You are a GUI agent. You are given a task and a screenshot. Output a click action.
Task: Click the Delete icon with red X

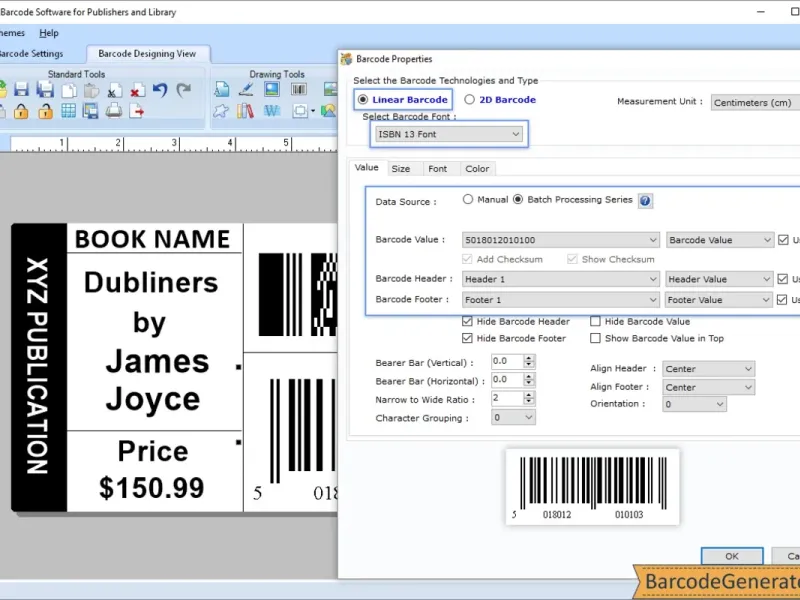point(137,90)
